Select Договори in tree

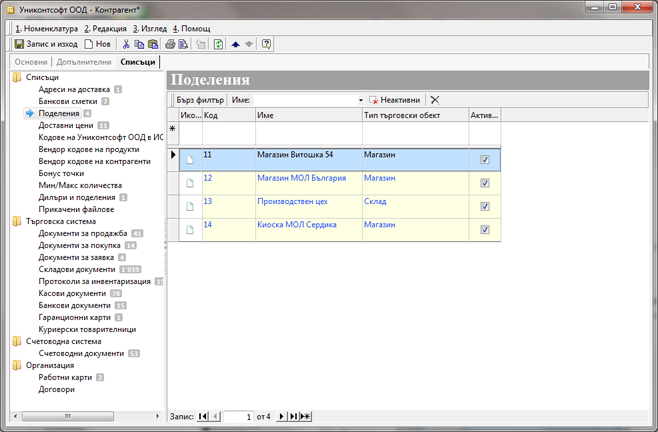[56, 389]
